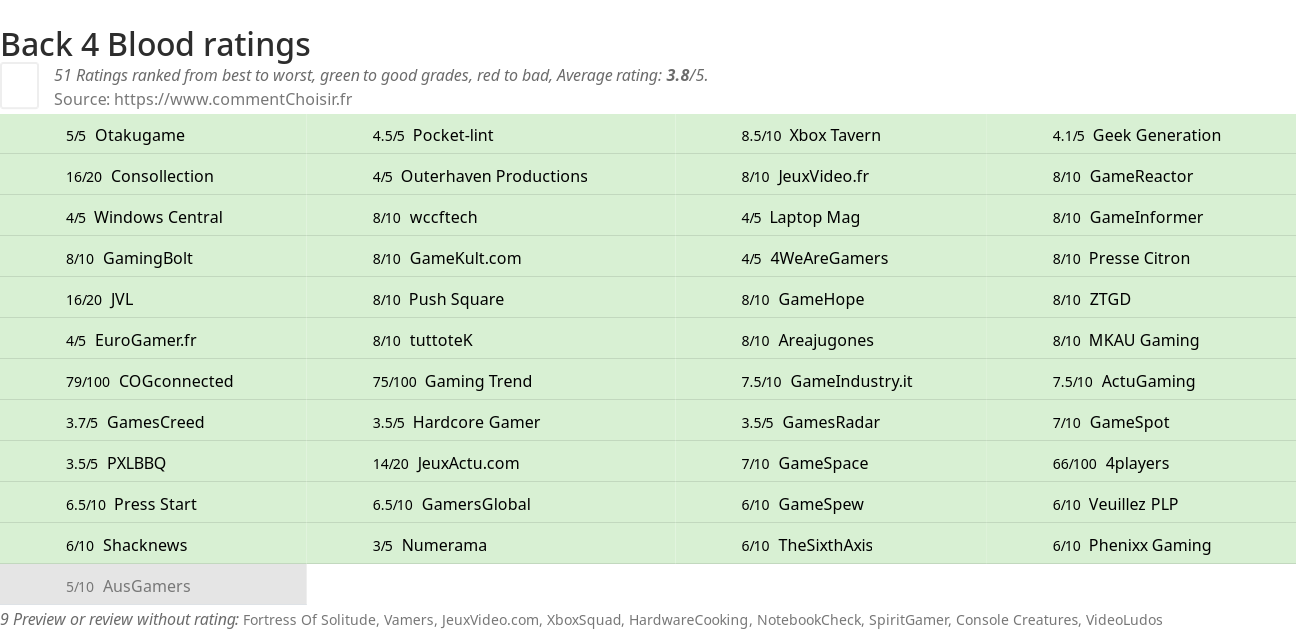Open the GameInformer entry
Viewport: 1296px width, 630px height.
coord(1141,217)
